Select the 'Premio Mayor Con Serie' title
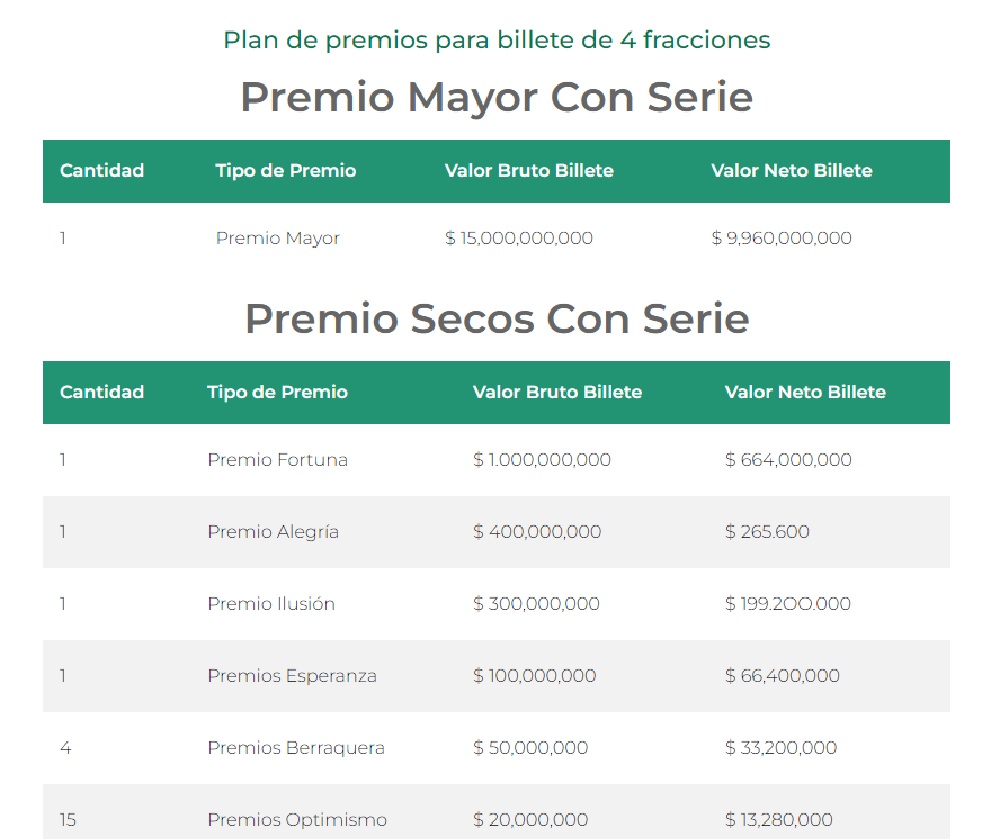The image size is (1002, 839). (497, 97)
